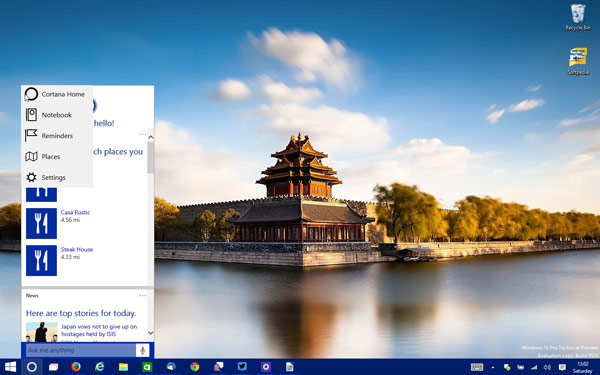
Task: Click the Steak House fork-and-knife tile
Action: [41, 261]
